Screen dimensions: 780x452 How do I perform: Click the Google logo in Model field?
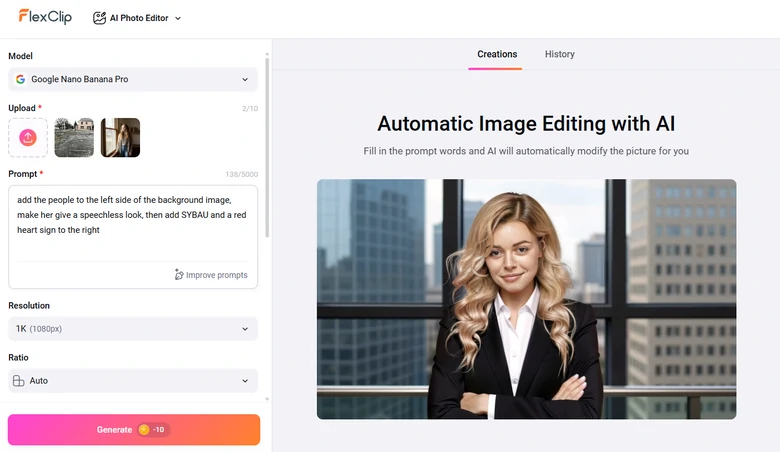click(x=20, y=79)
